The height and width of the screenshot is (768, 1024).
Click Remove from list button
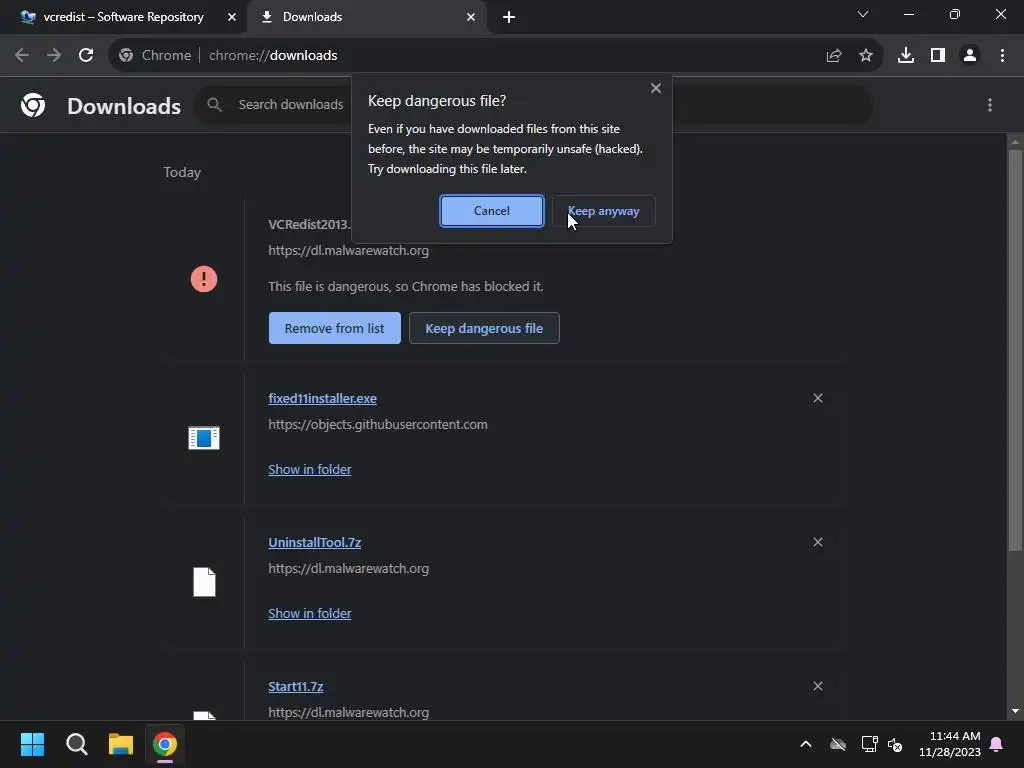click(334, 328)
